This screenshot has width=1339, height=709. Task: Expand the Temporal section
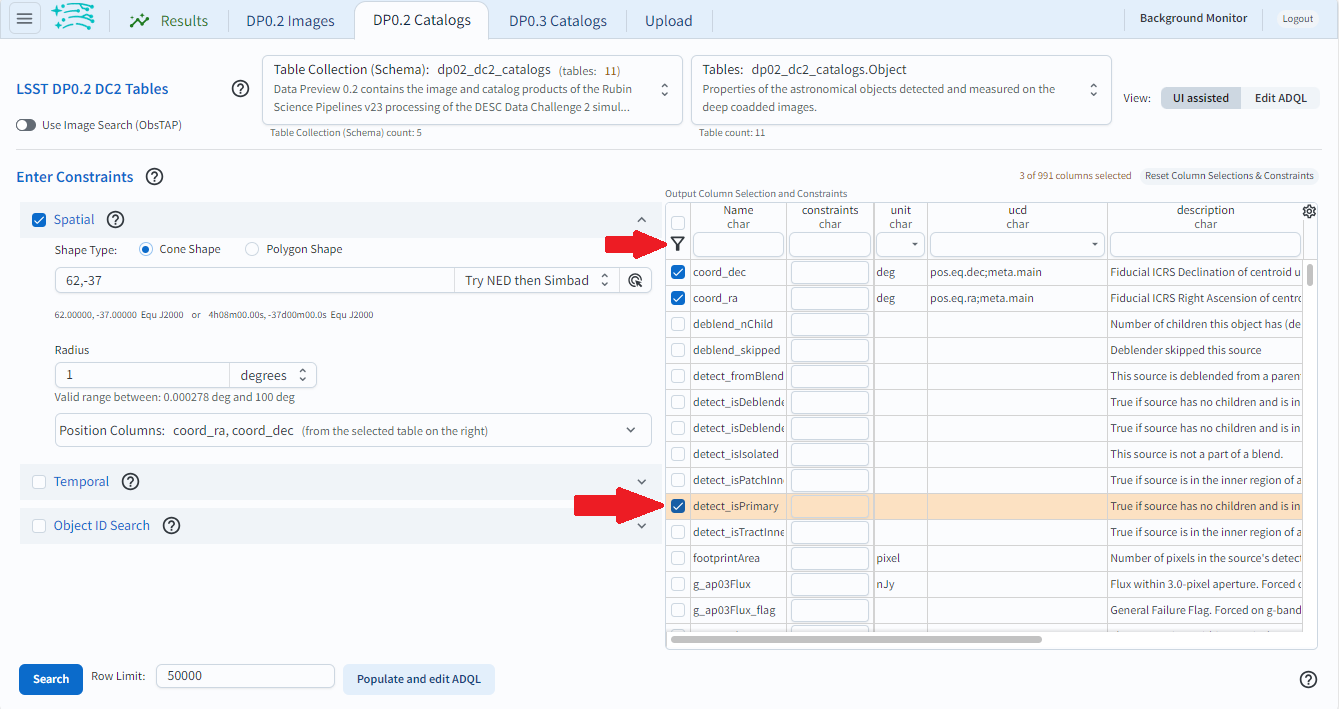pyautogui.click(x=641, y=481)
